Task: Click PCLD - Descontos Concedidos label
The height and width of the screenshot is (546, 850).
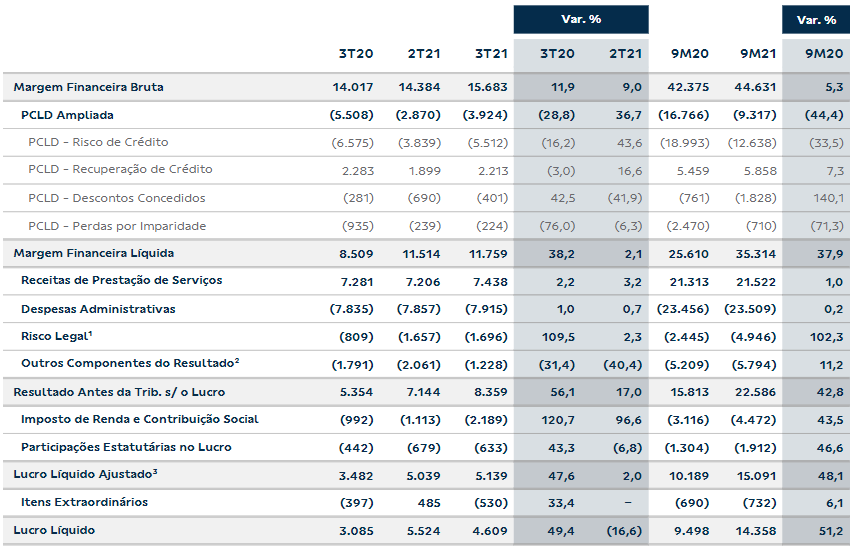Action: 117,198
